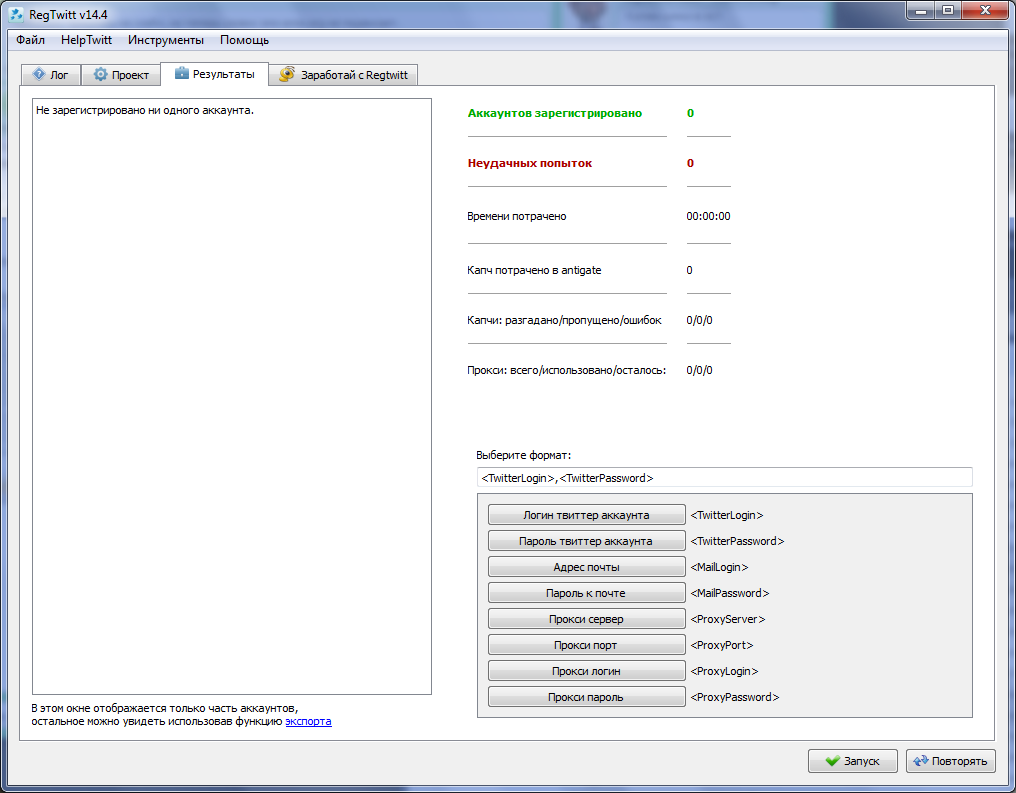Follow the экспорта link
The height and width of the screenshot is (793, 1016).
pos(308,721)
